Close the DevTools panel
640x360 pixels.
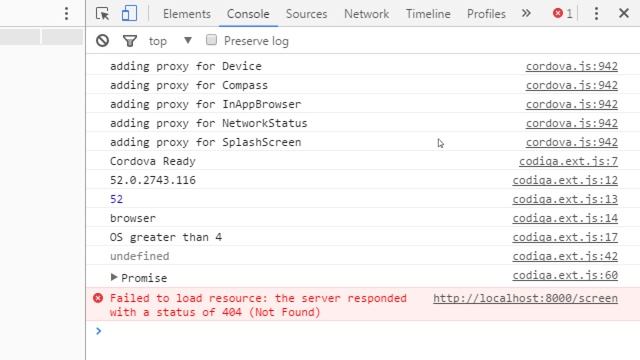pyautogui.click(x=624, y=13)
